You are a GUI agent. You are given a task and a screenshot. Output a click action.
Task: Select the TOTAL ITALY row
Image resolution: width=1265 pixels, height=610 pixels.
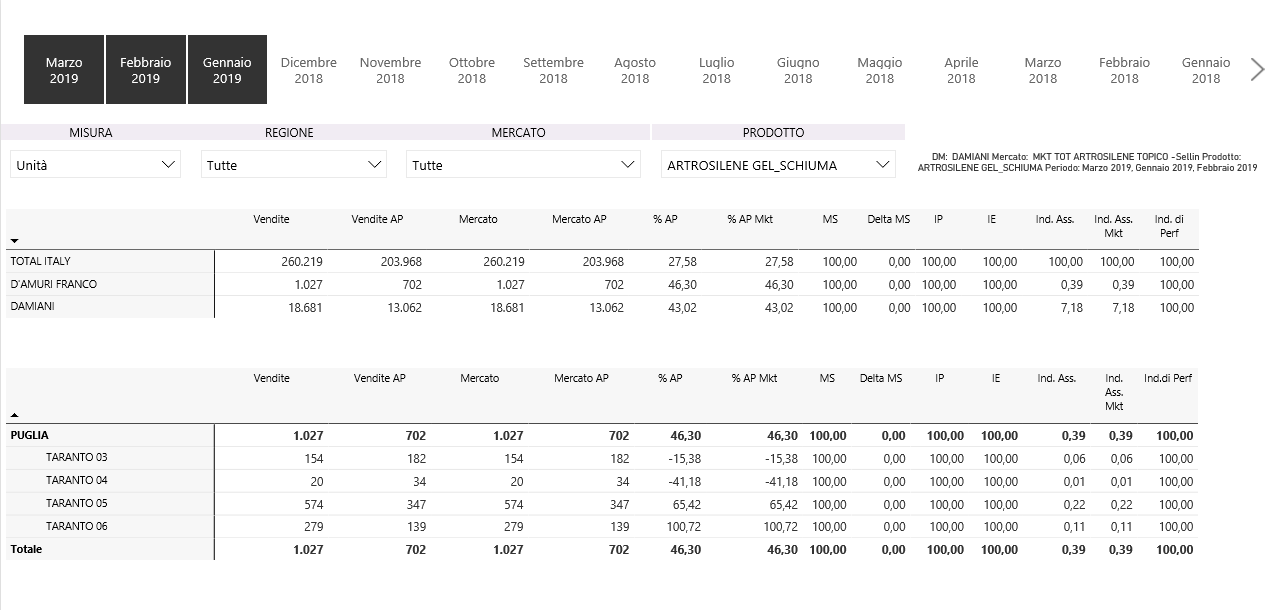click(x=41, y=261)
